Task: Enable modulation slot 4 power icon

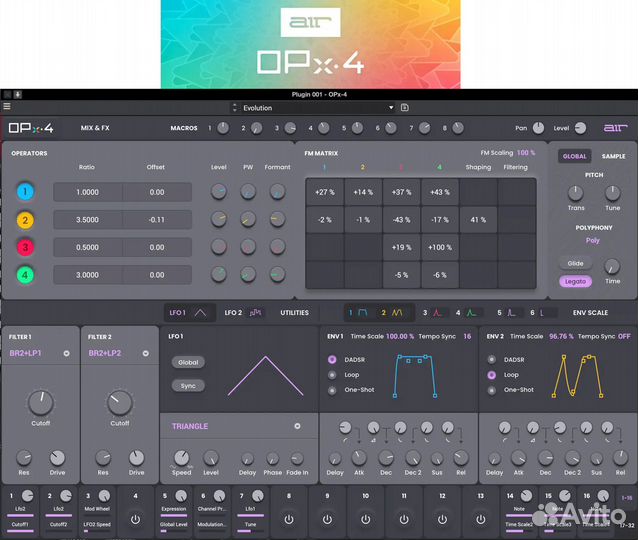Action: [135, 520]
